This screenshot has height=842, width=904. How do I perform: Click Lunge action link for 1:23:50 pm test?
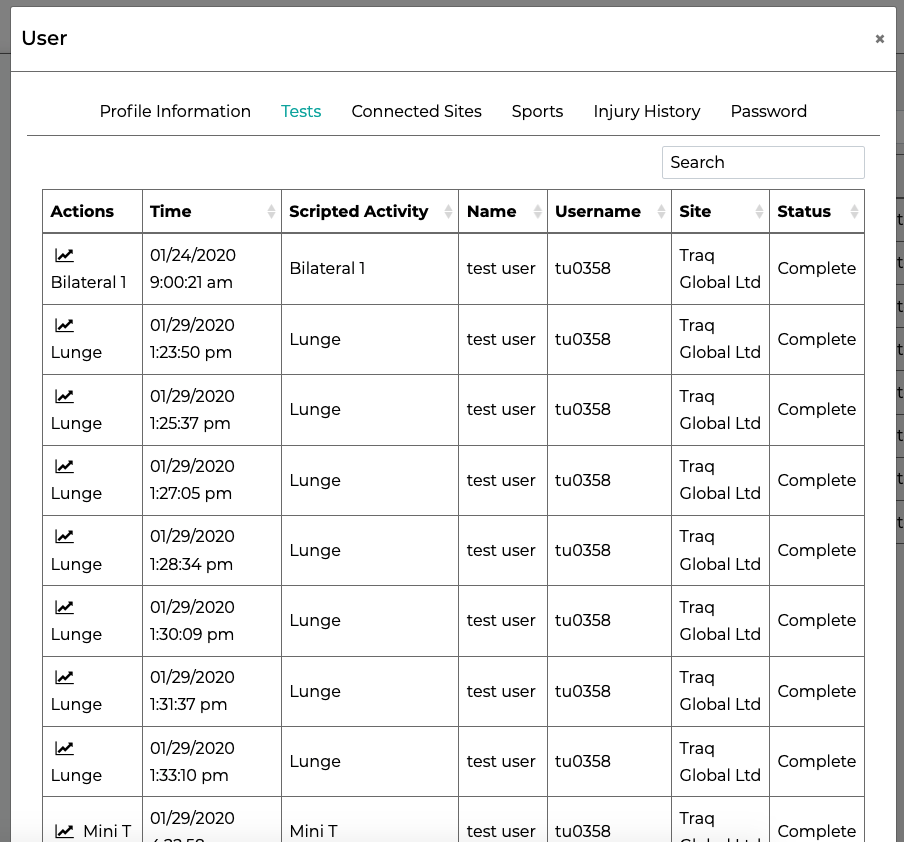(x=76, y=352)
